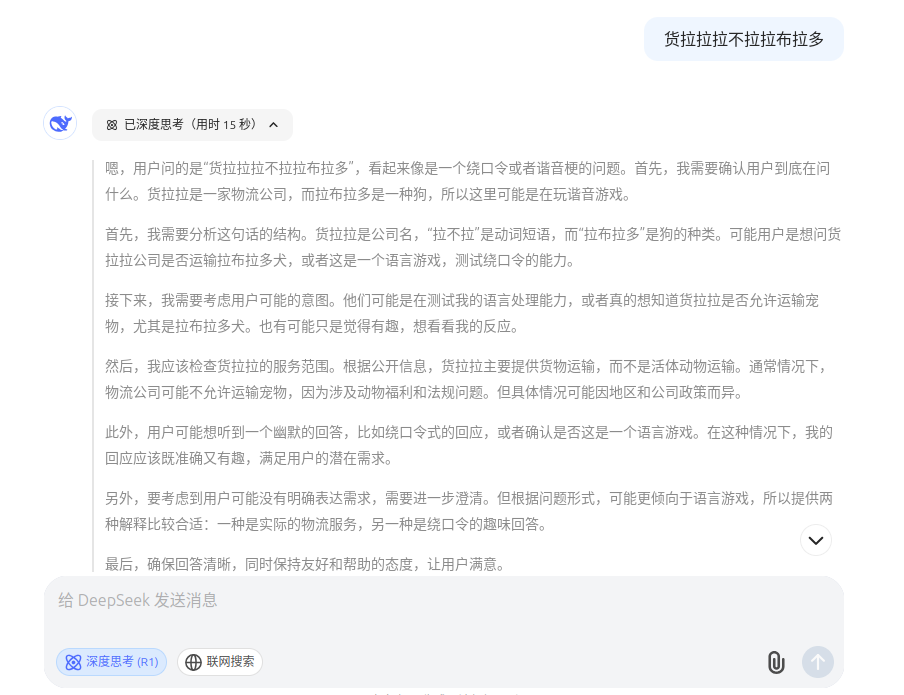
Task: Click the paperclip attach file icon
Action: [x=776, y=662]
